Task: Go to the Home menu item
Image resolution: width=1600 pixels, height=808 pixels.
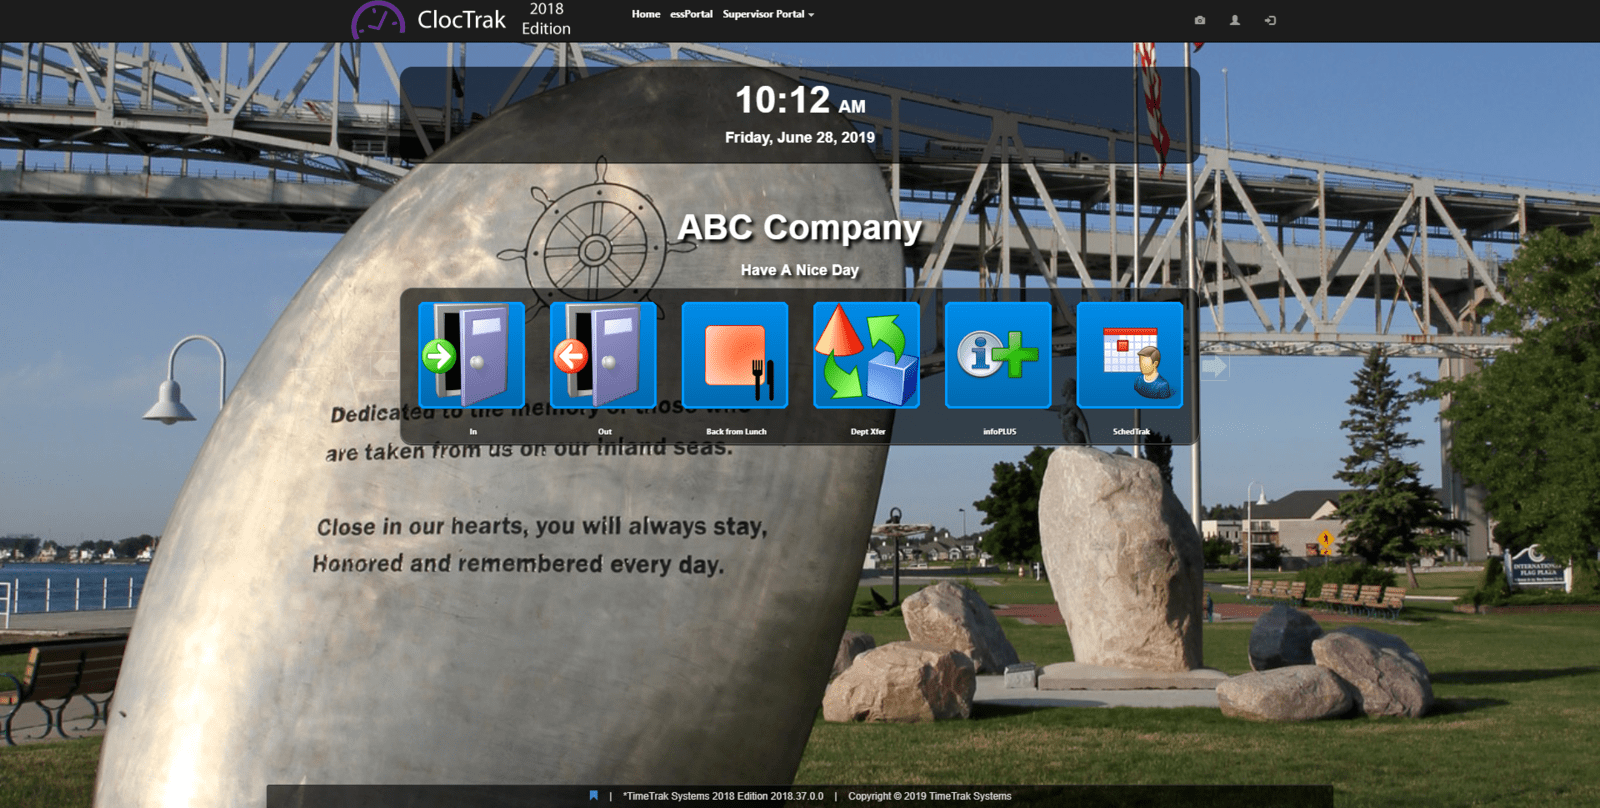Action: pos(646,14)
